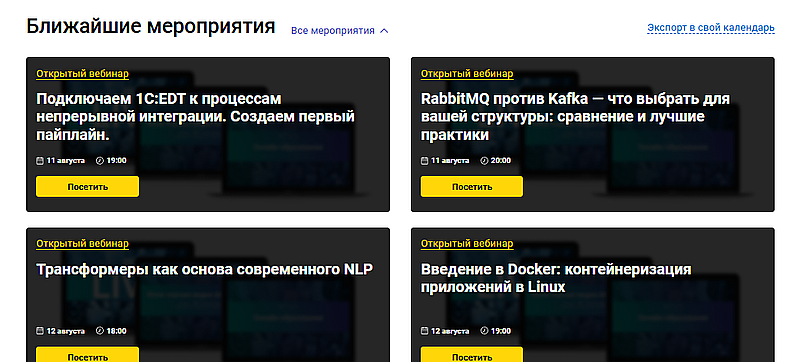Image resolution: width=800 pixels, height=362 pixels.
Task: Click clock icon next to 20:00
Action: (485, 161)
